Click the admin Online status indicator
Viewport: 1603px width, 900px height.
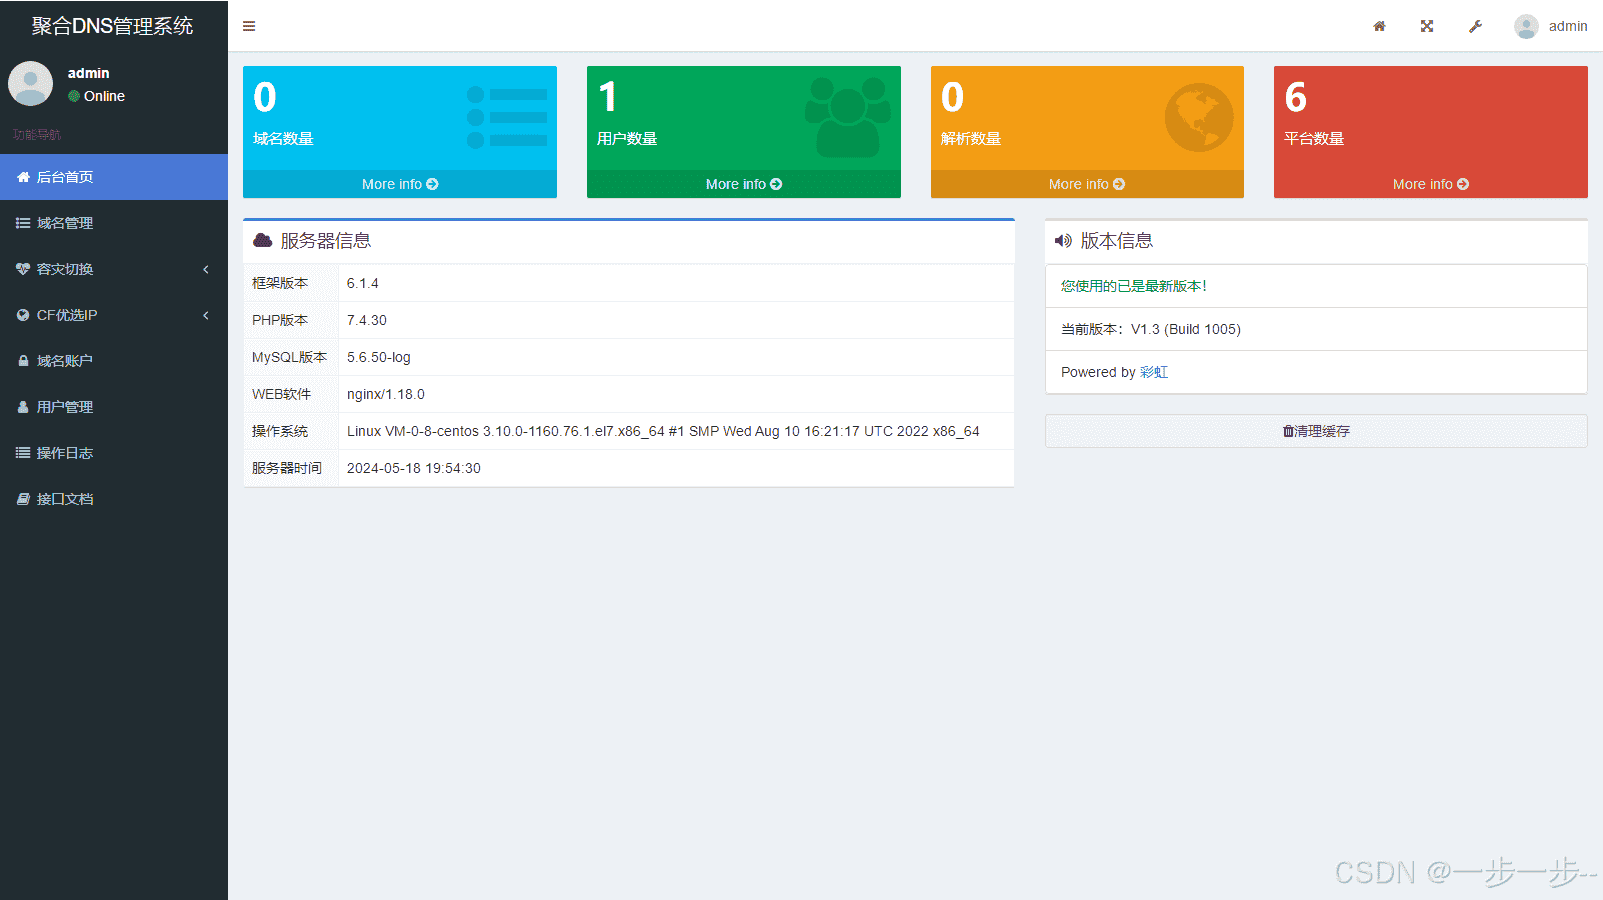click(x=98, y=96)
